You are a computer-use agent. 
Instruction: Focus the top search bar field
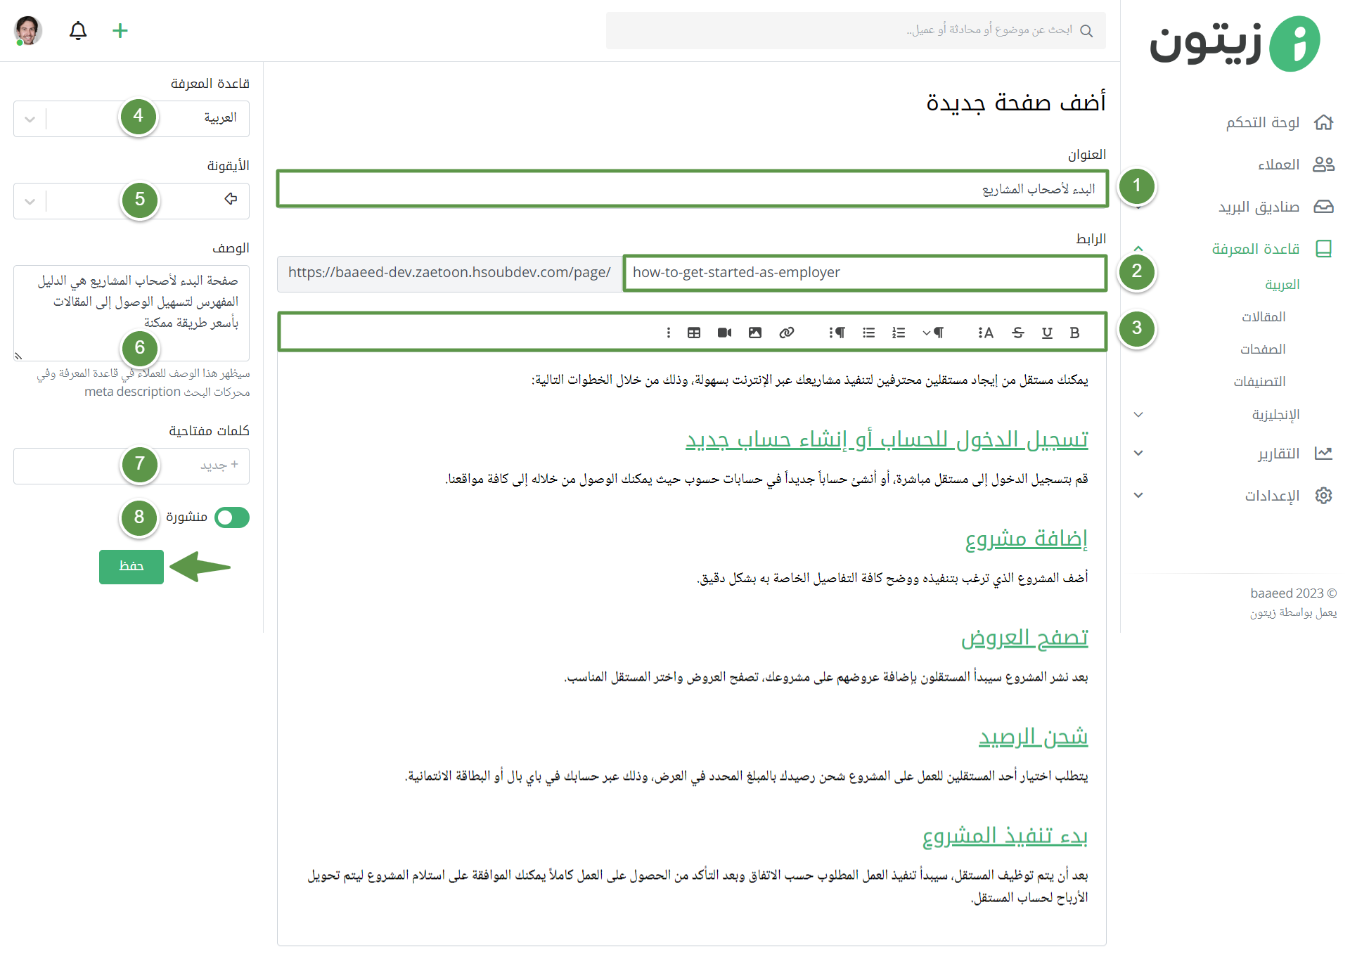(856, 31)
